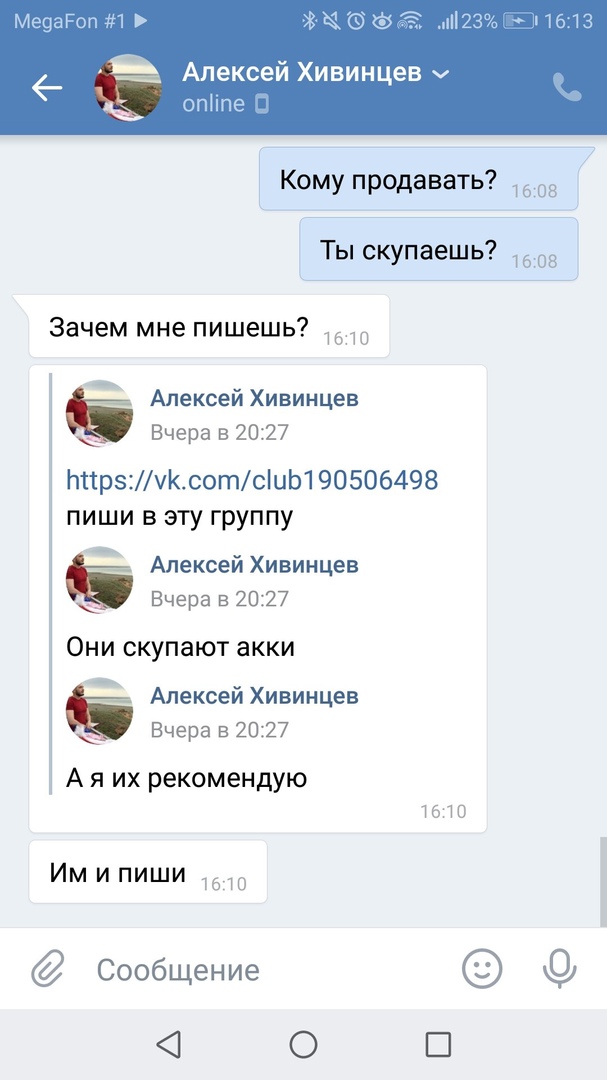607x1080 pixels.
Task: Tap the chat scrollbar on the right edge
Action: 604,882
